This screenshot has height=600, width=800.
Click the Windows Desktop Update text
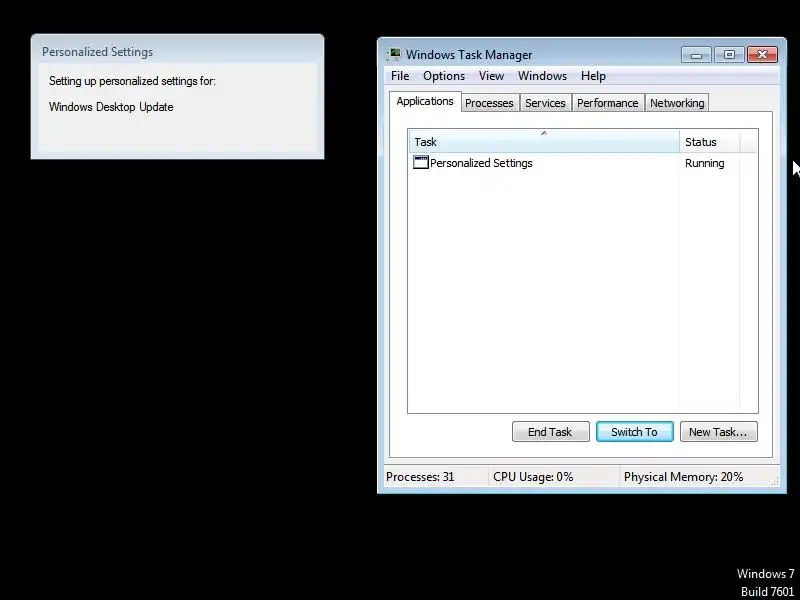(111, 107)
